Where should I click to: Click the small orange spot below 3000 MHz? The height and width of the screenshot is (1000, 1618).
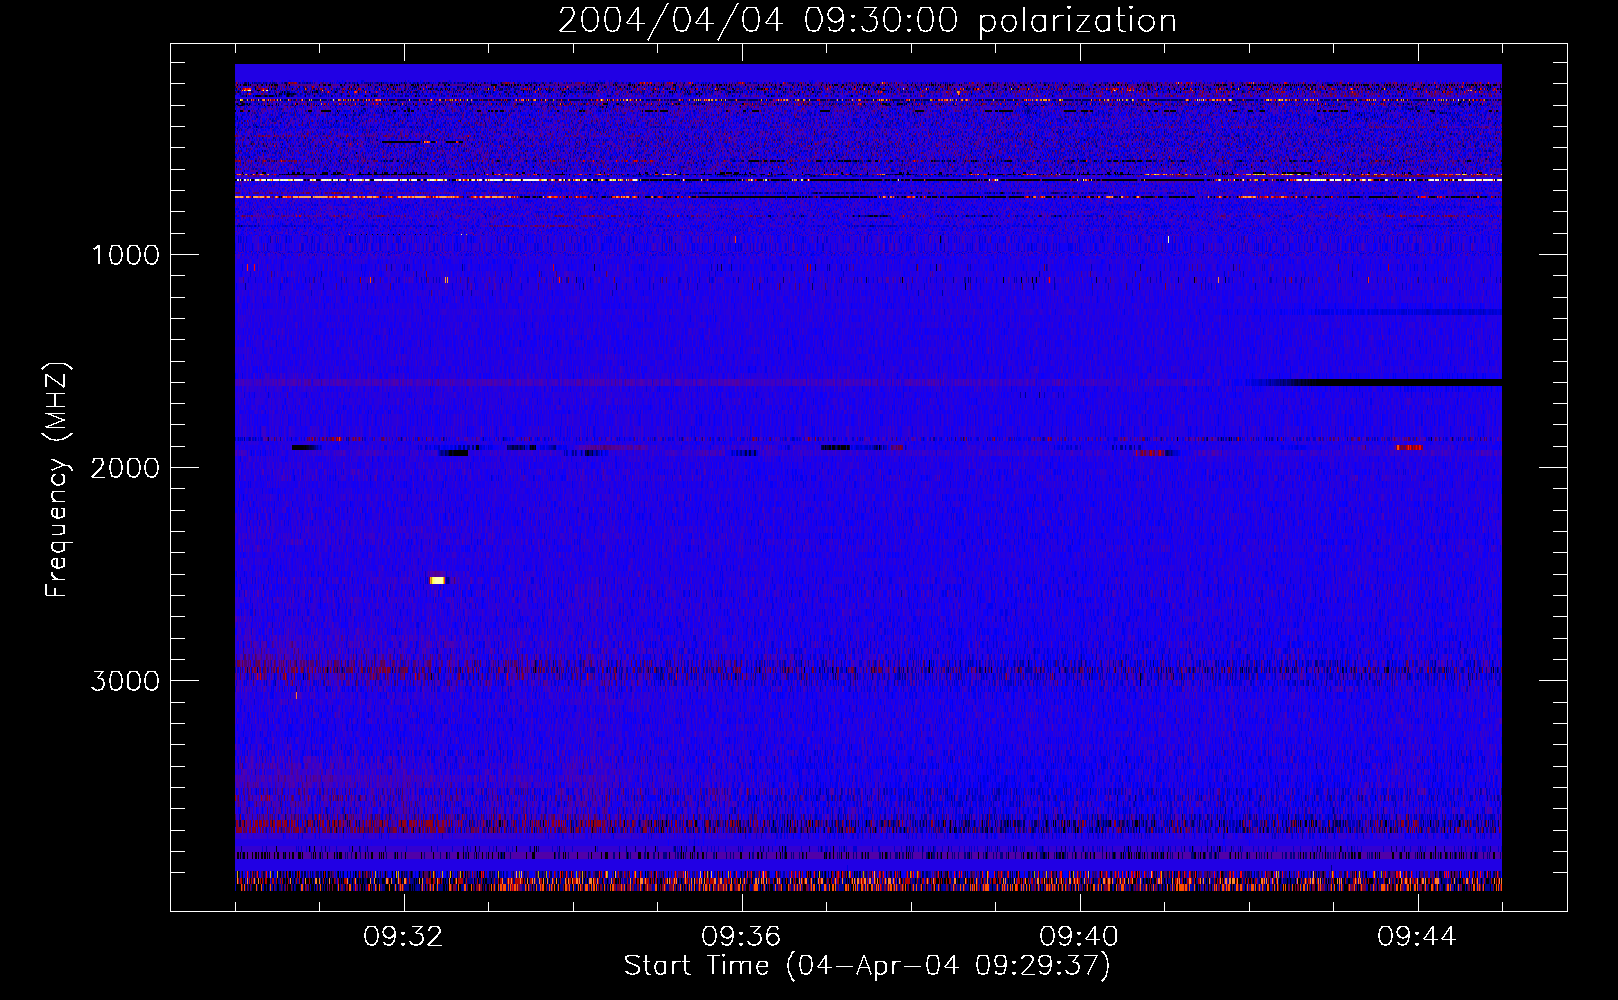point(296,694)
